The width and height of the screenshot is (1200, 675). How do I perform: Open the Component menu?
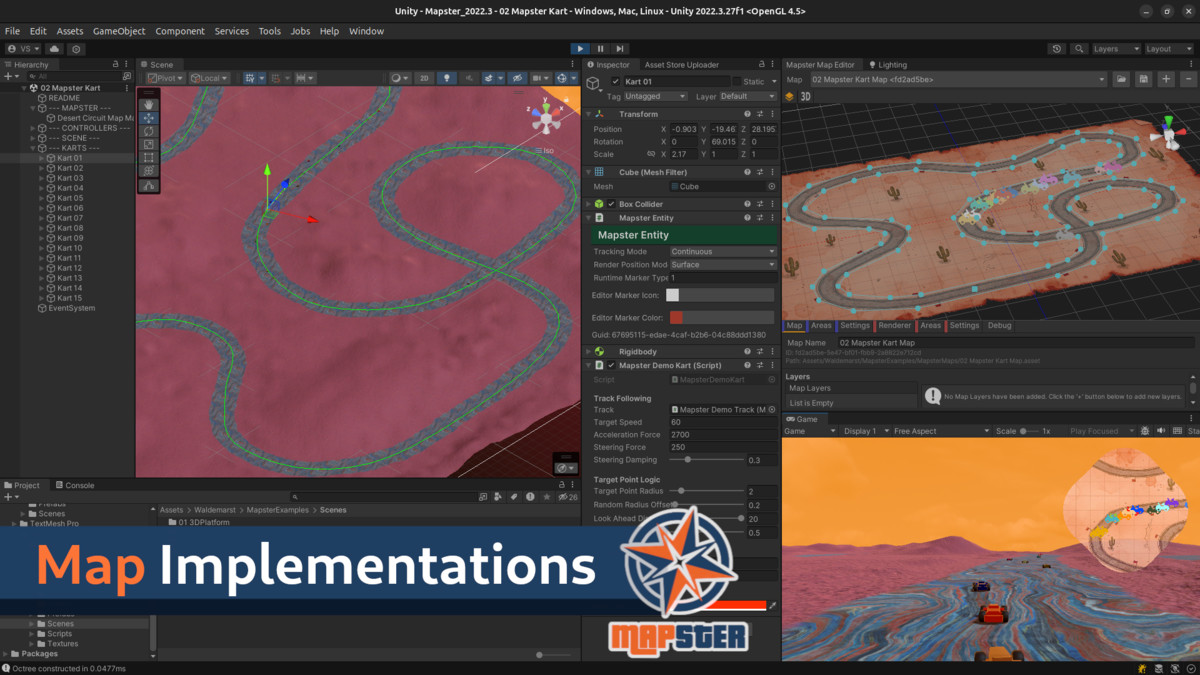pyautogui.click(x=180, y=31)
